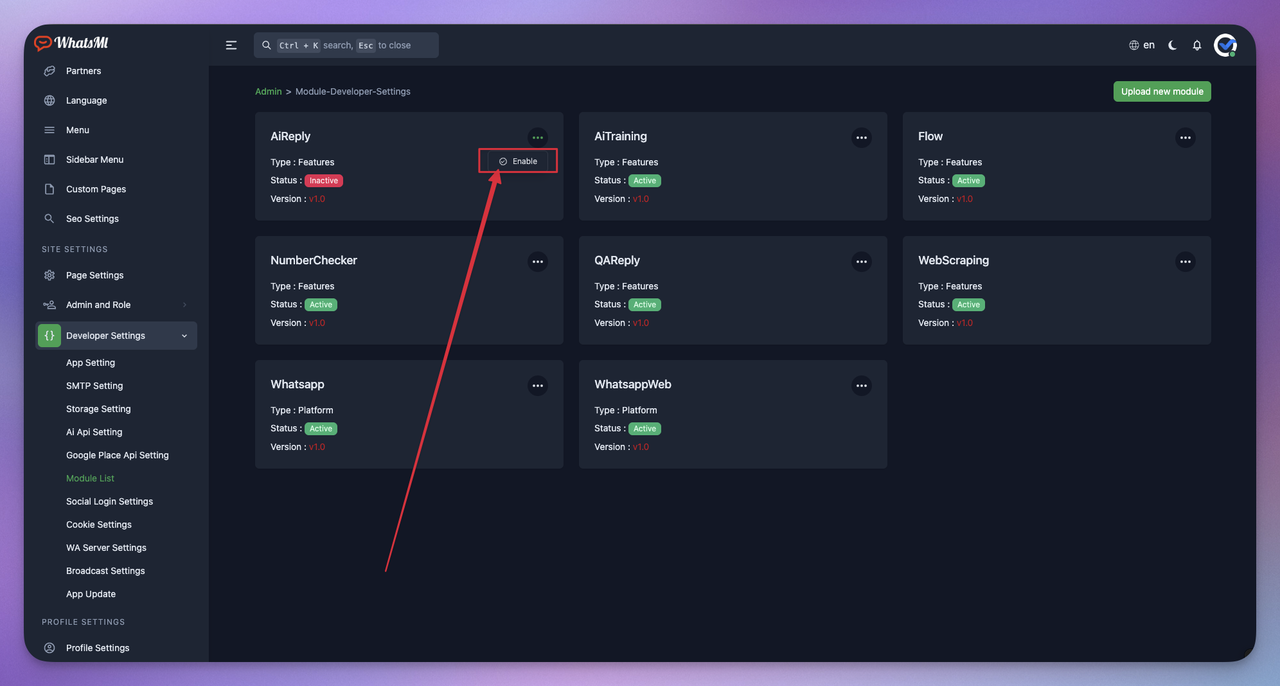This screenshot has width=1280, height=686.
Task: Open Ai Api Setting submenu item
Action: [94, 432]
